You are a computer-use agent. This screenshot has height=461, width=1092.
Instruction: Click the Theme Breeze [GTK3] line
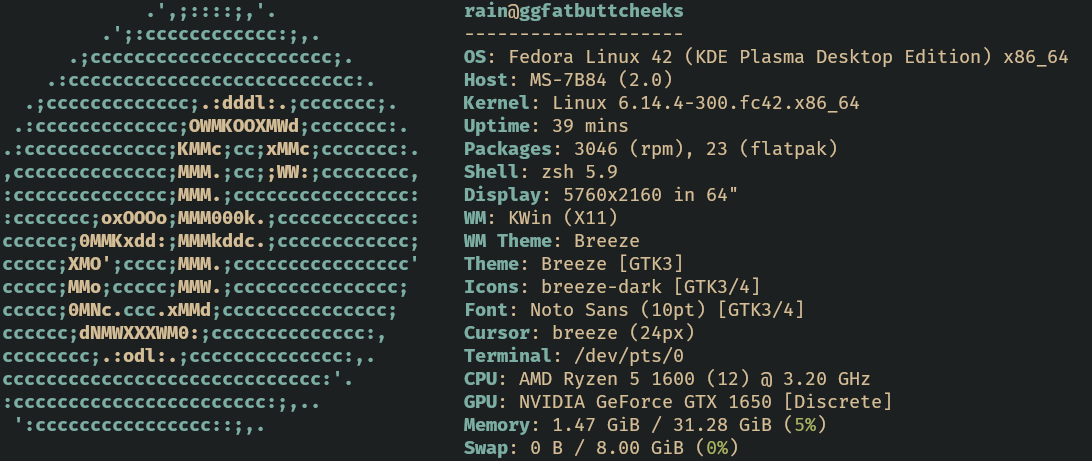click(574, 264)
